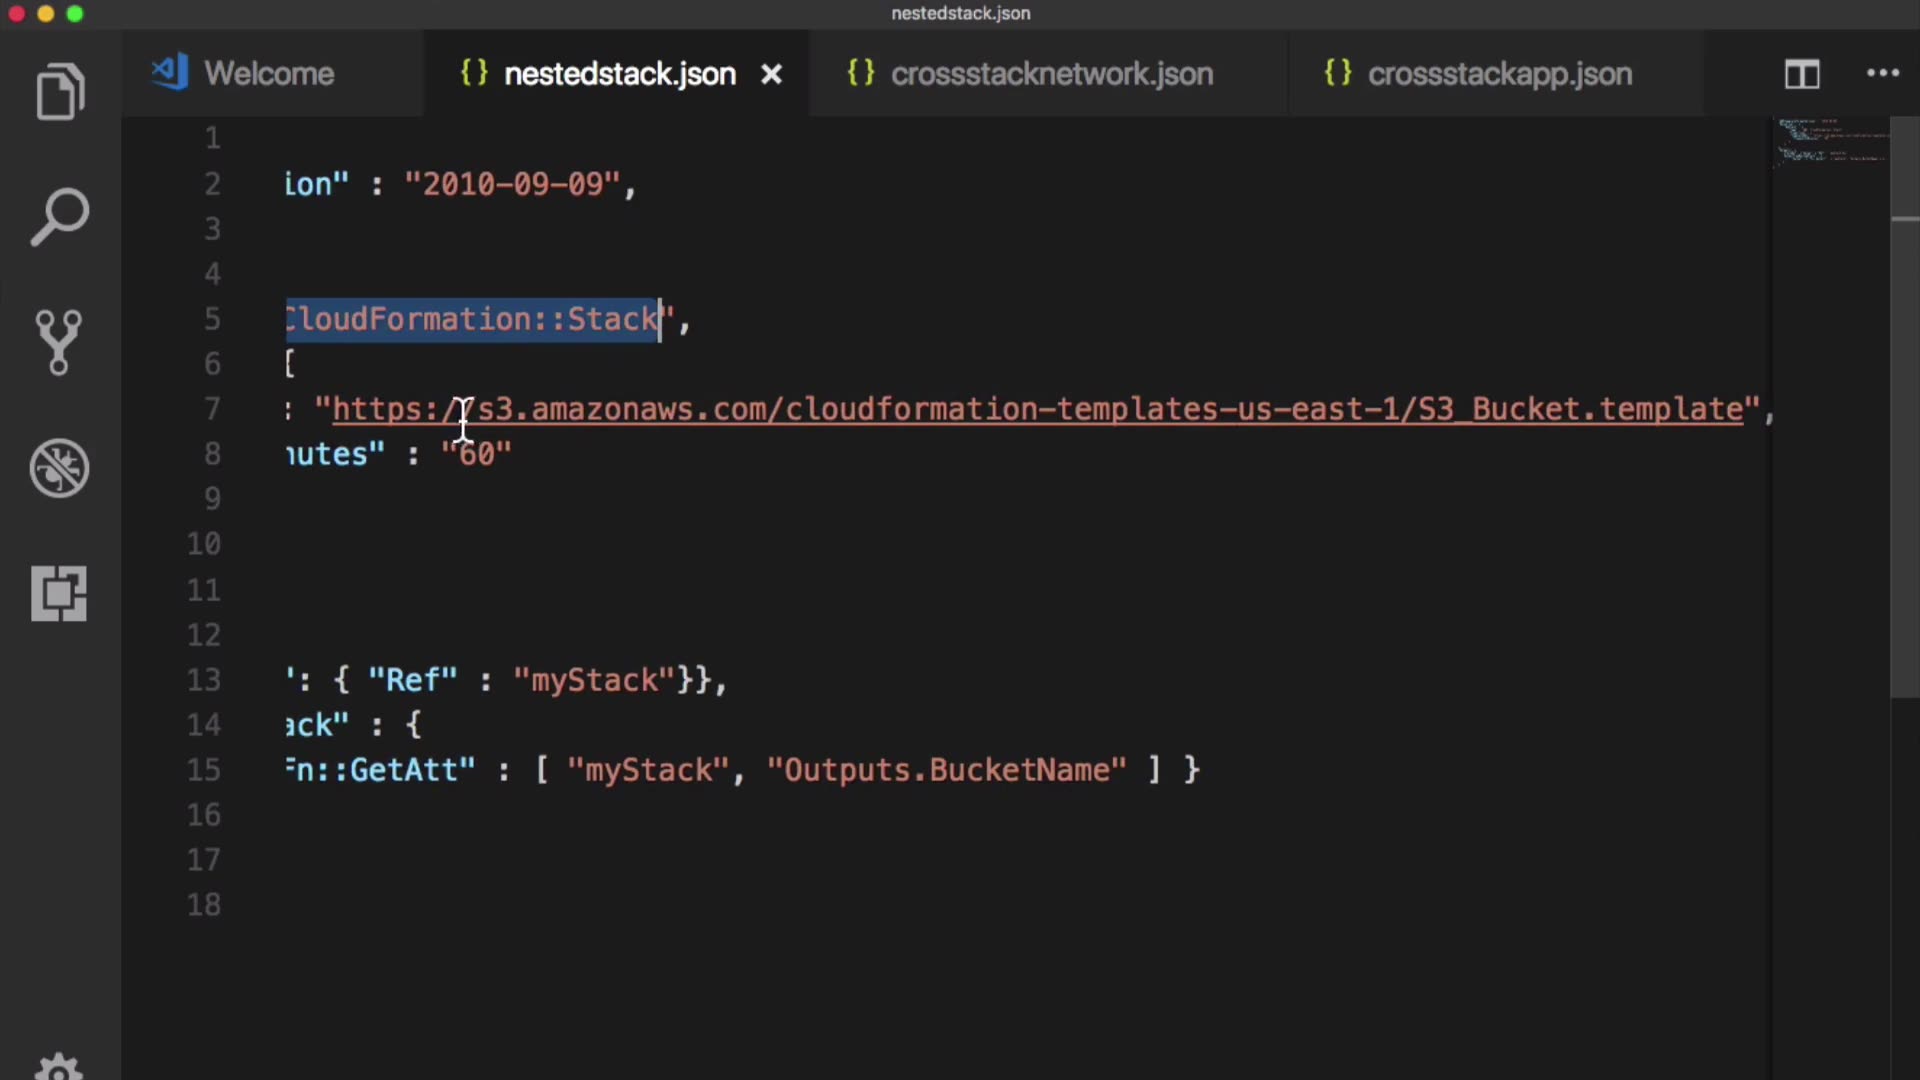Click the code minimap preview
1920x1080 pixels.
click(x=1832, y=142)
